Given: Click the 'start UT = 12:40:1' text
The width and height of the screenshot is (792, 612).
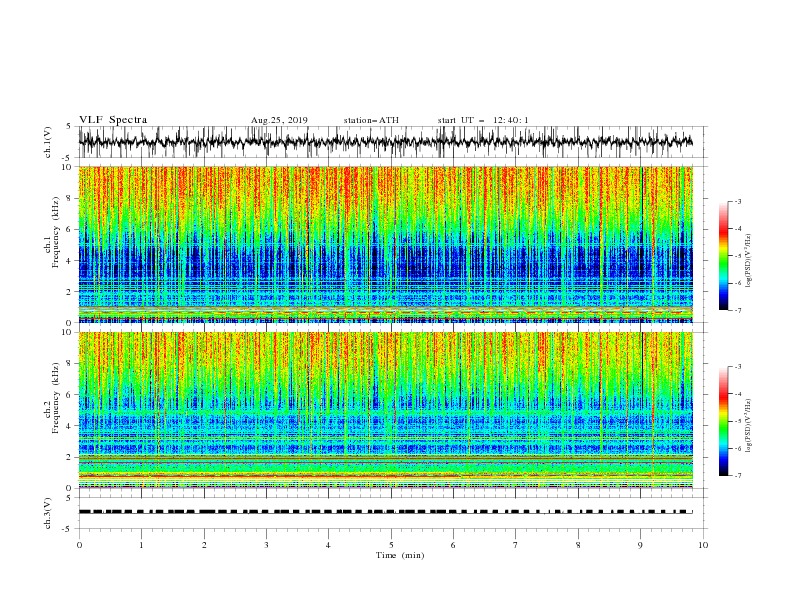Looking at the screenshot, I should (x=483, y=120).
